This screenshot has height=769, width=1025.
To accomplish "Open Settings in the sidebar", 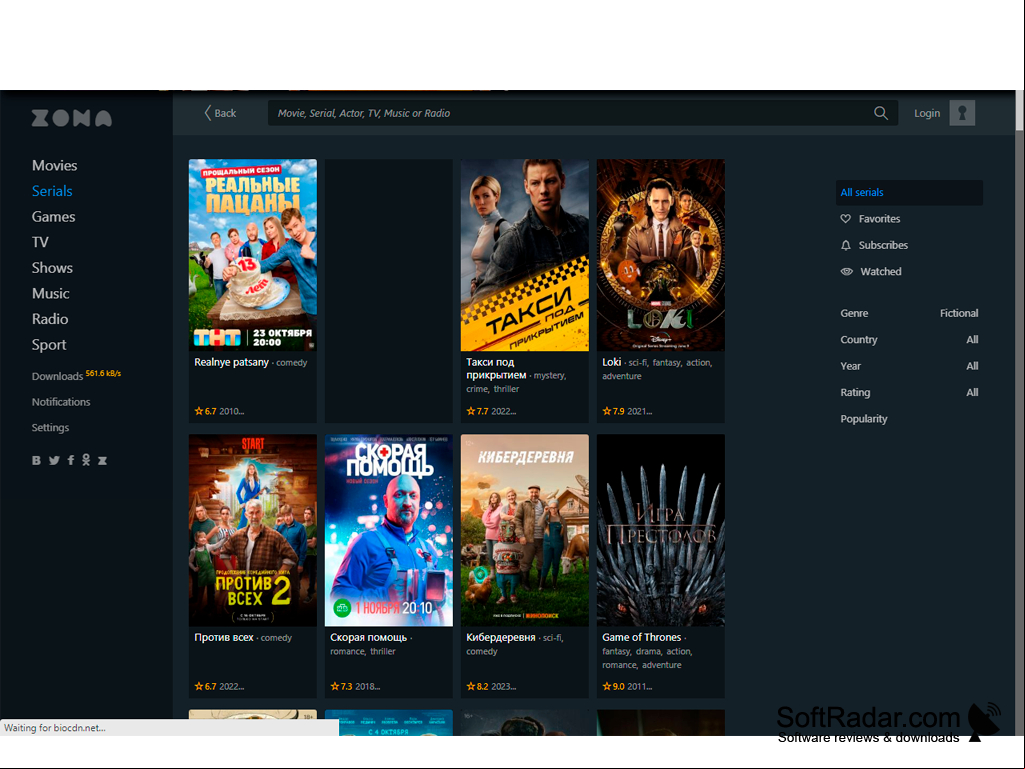I will (x=50, y=428).
